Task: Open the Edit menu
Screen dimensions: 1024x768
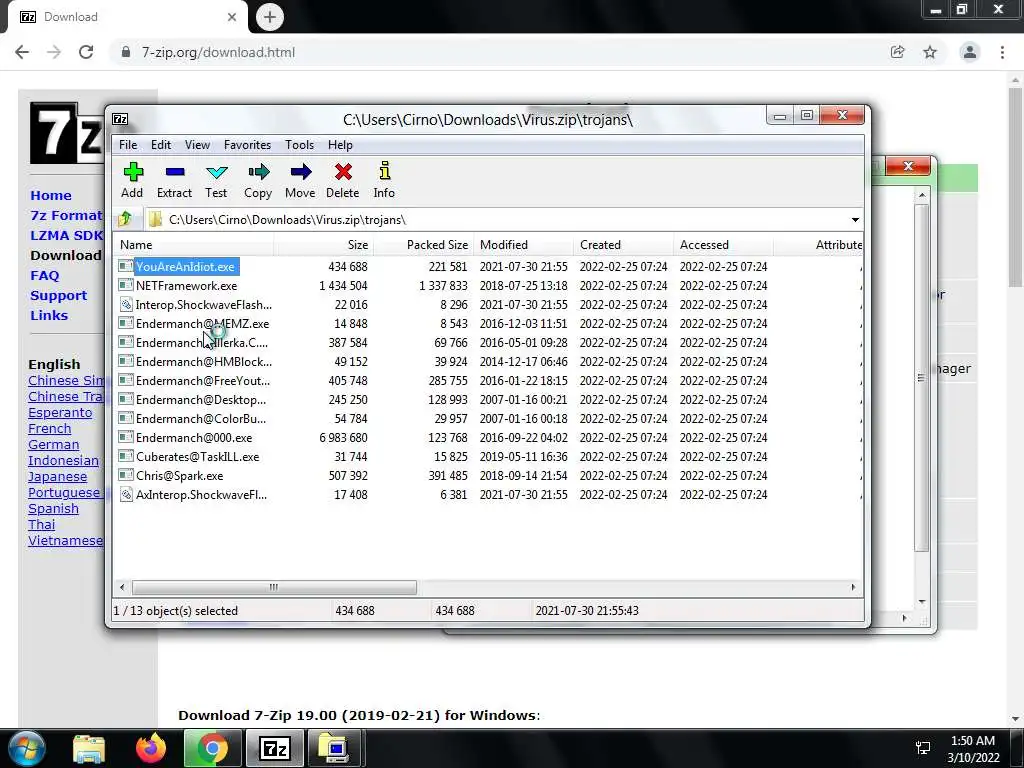Action: (x=161, y=145)
